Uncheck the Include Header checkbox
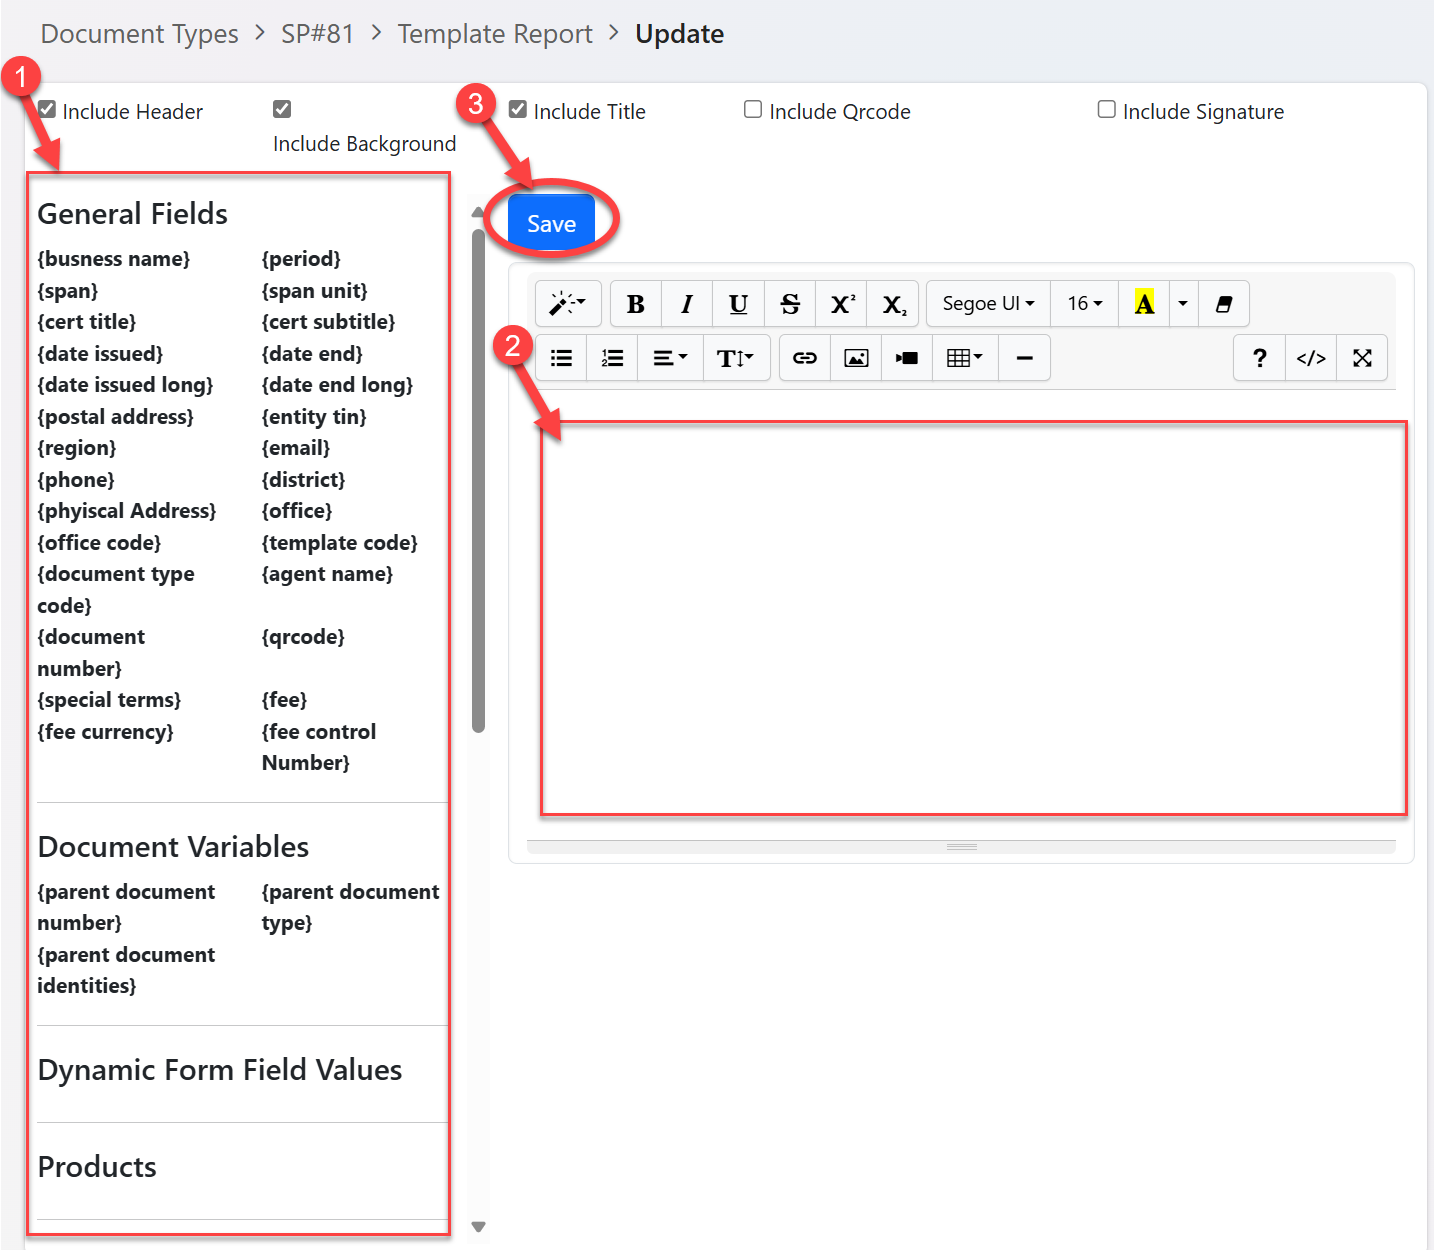The image size is (1434, 1250). tap(47, 109)
